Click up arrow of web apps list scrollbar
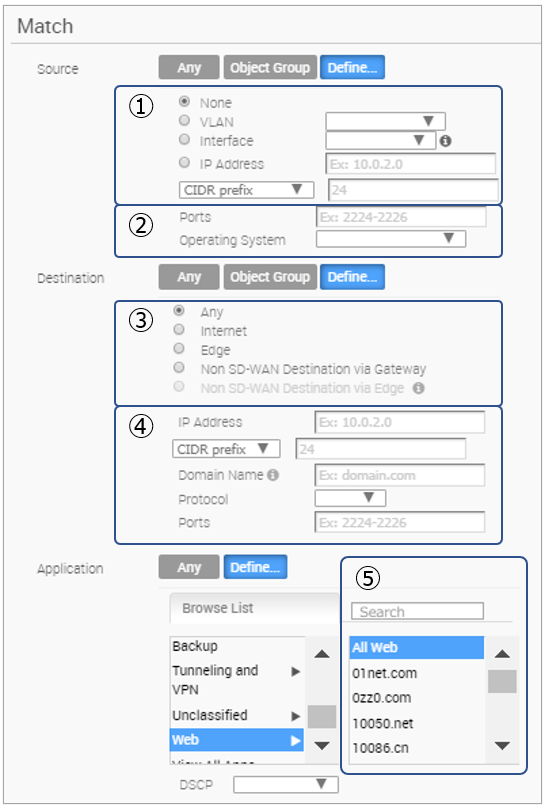 (x=502, y=654)
